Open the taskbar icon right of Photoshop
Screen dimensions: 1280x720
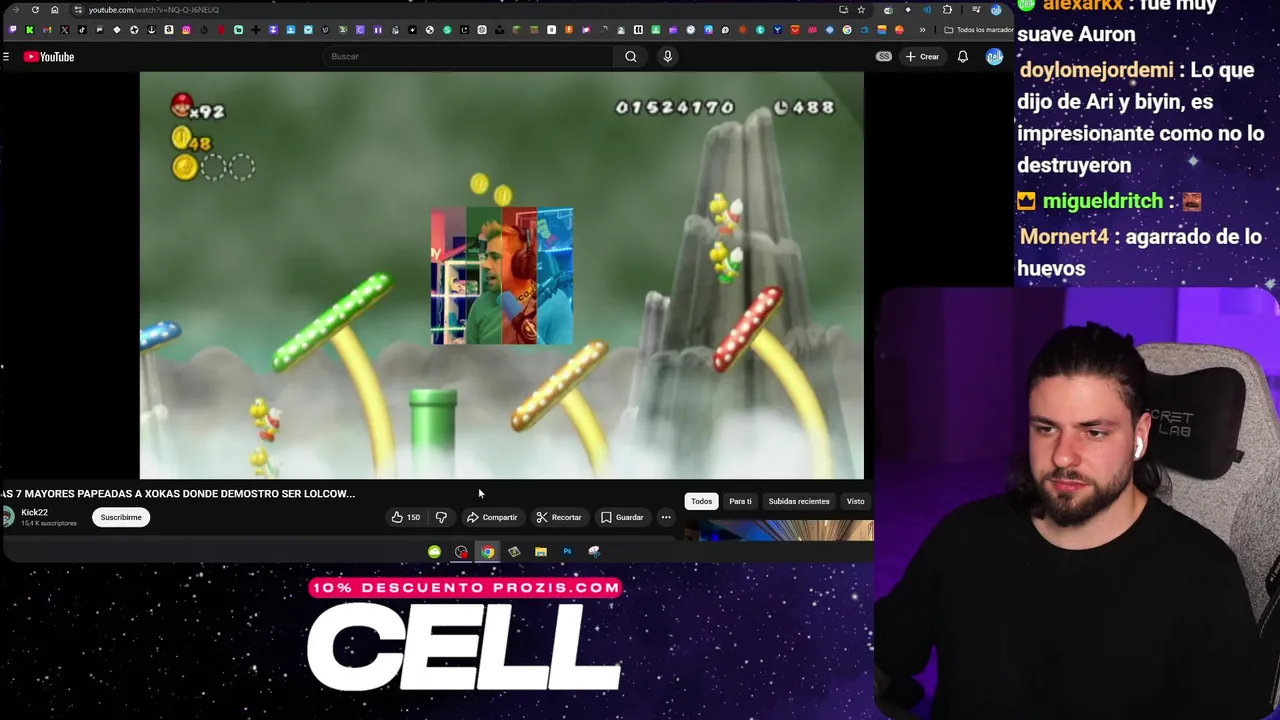594,551
